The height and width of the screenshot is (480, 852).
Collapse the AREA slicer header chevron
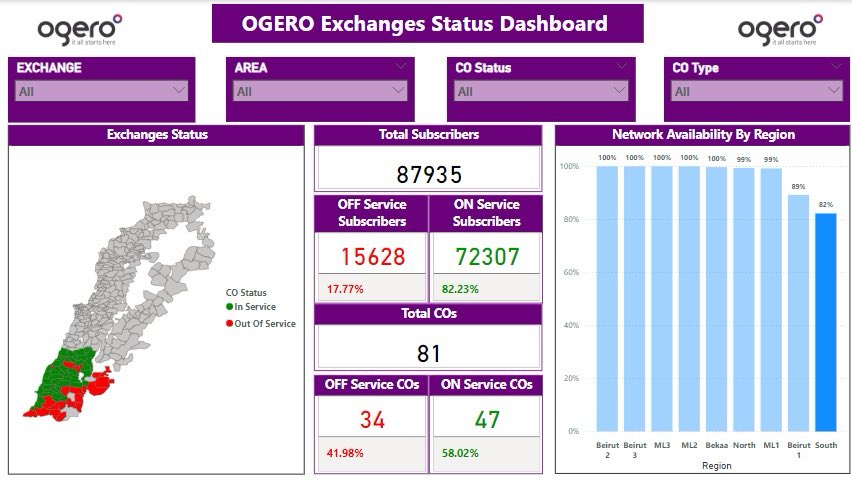pyautogui.click(x=401, y=66)
